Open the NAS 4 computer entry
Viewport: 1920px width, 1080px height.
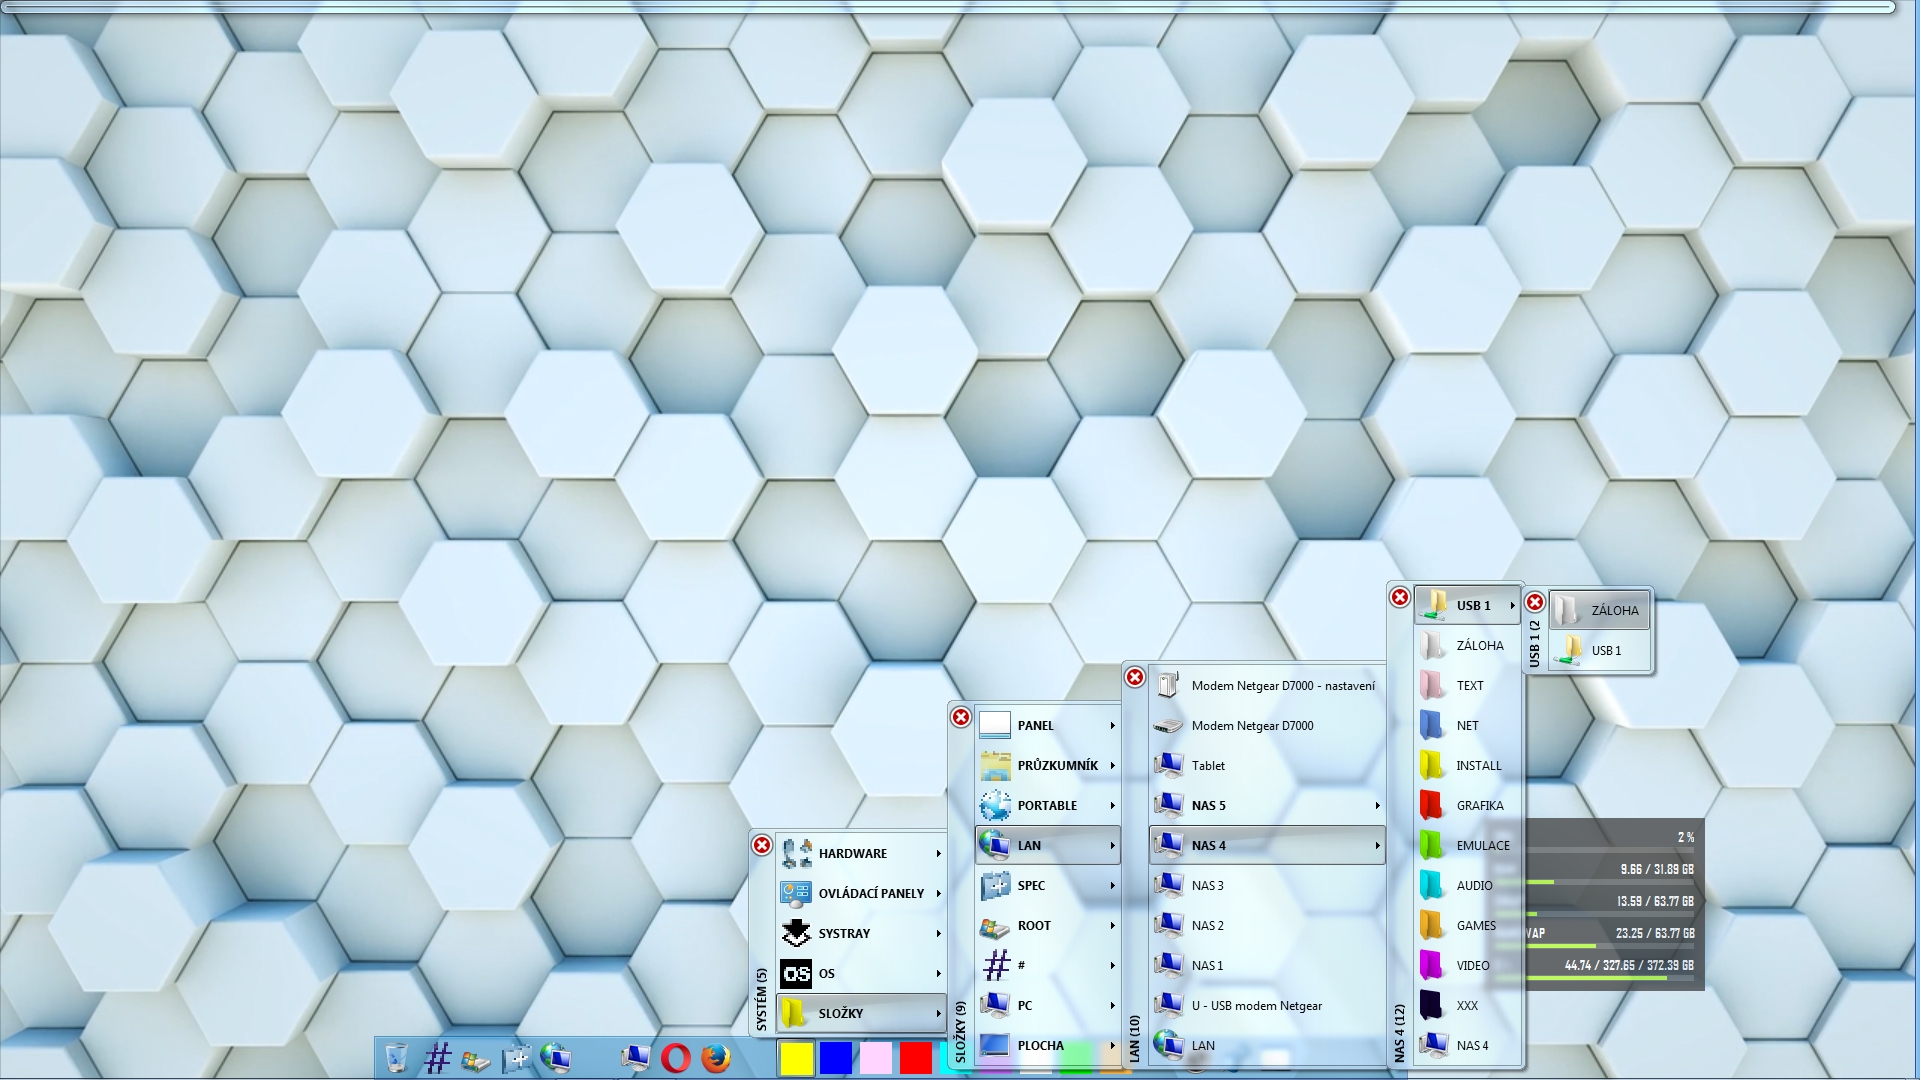click(x=1467, y=1045)
